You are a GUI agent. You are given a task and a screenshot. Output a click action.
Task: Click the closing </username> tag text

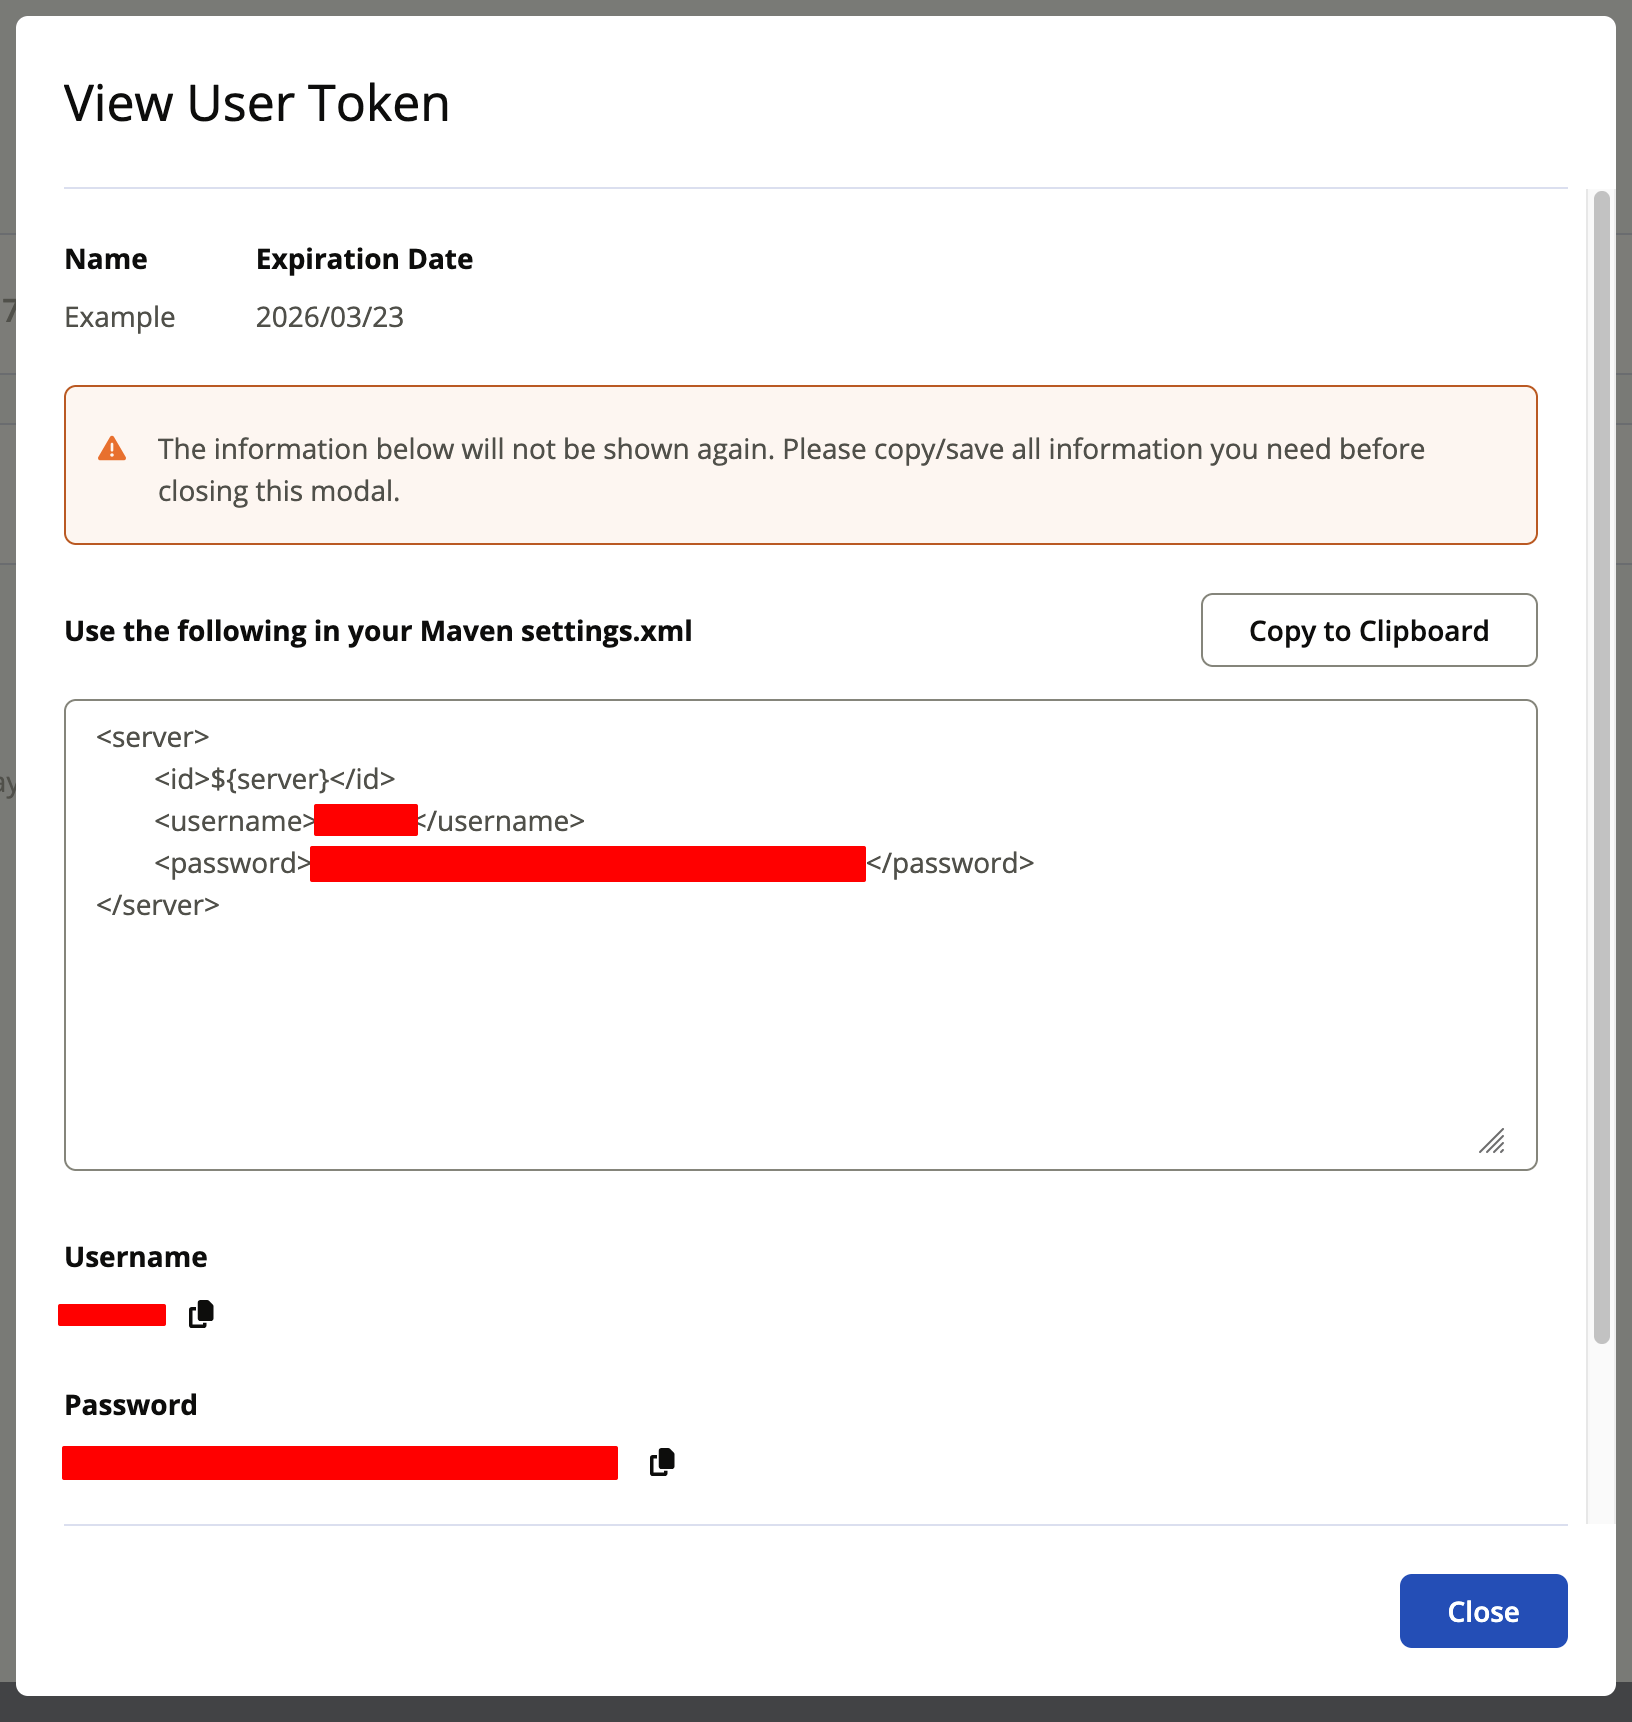coord(502,821)
